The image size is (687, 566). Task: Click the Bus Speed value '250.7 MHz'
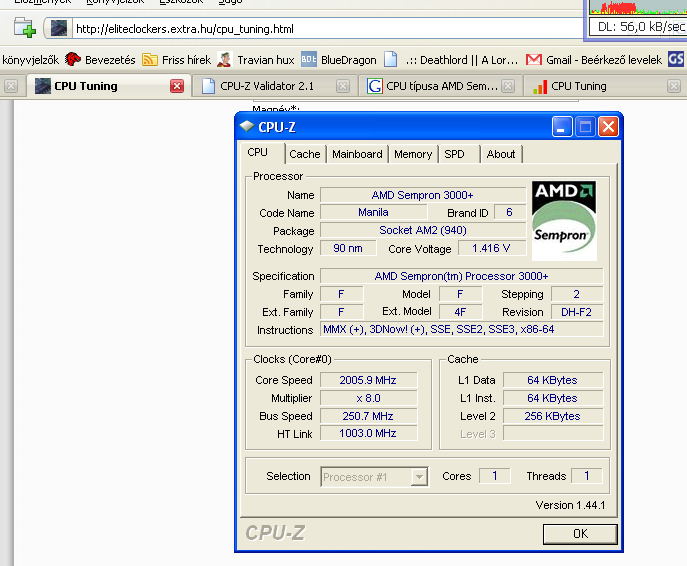coord(368,416)
